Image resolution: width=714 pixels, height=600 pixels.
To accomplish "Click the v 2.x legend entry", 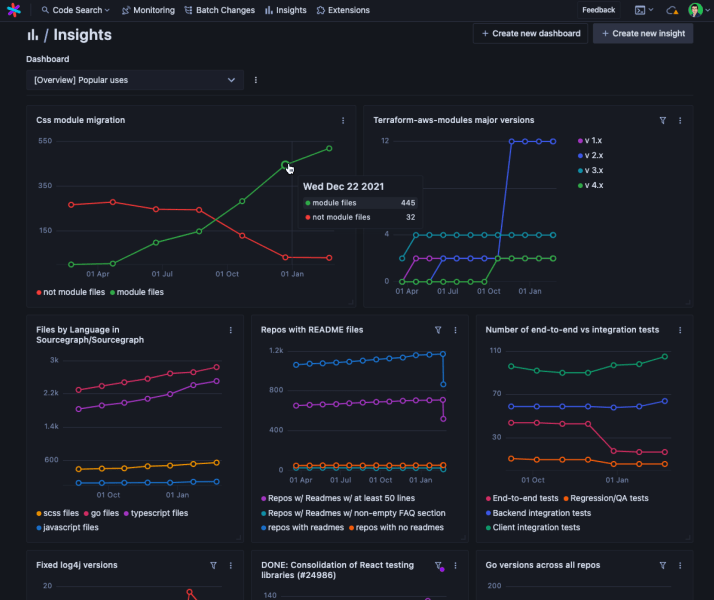I will click(590, 155).
